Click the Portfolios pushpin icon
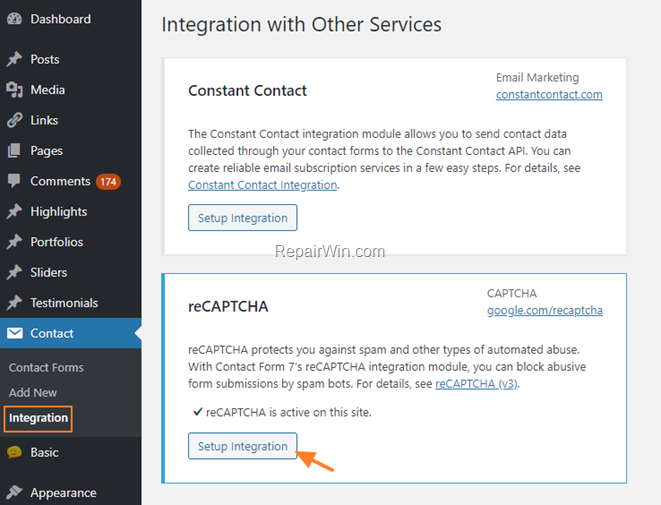The image size is (661, 505). pyautogui.click(x=14, y=242)
